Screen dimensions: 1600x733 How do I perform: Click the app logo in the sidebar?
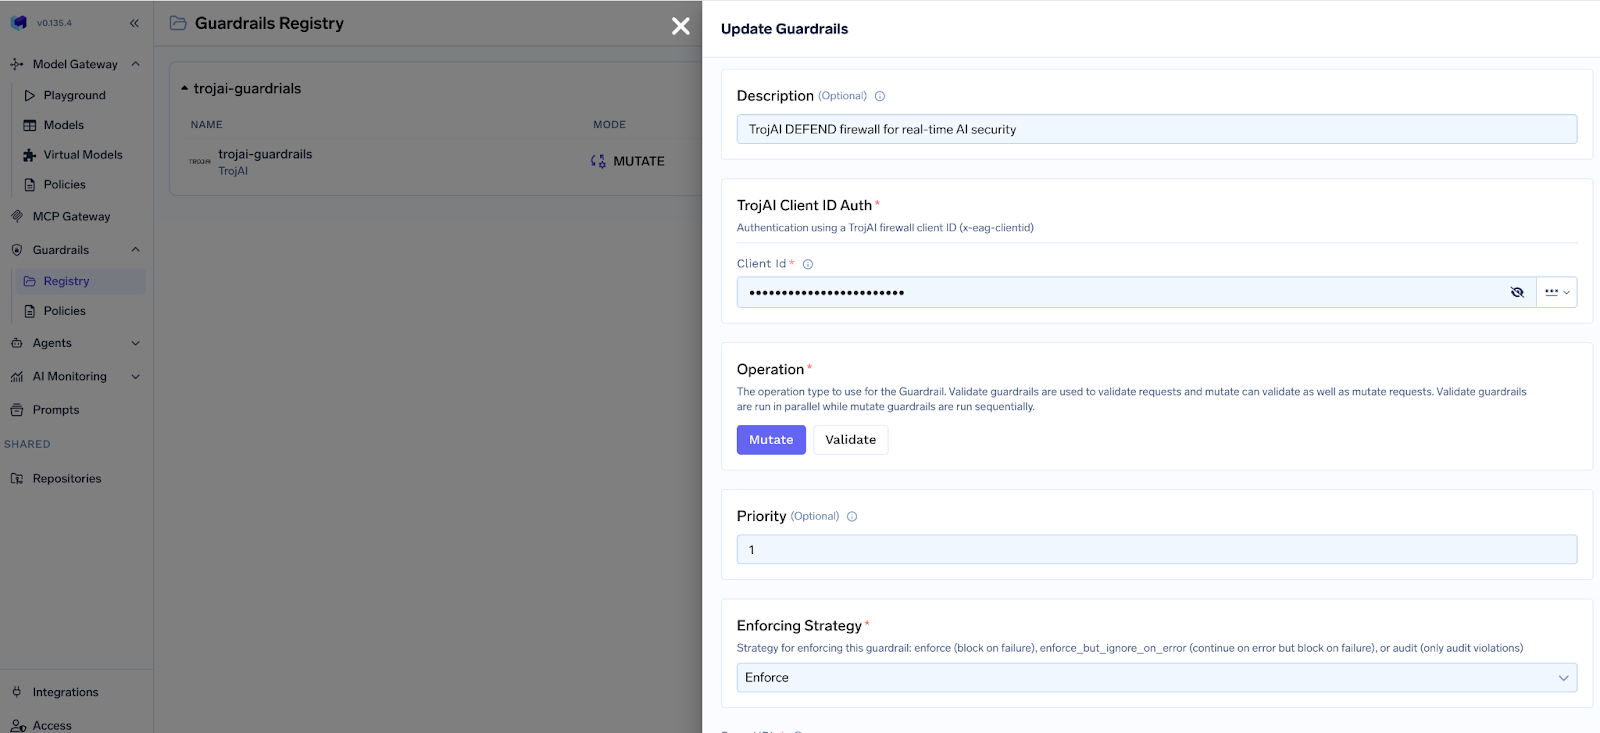click(19, 22)
